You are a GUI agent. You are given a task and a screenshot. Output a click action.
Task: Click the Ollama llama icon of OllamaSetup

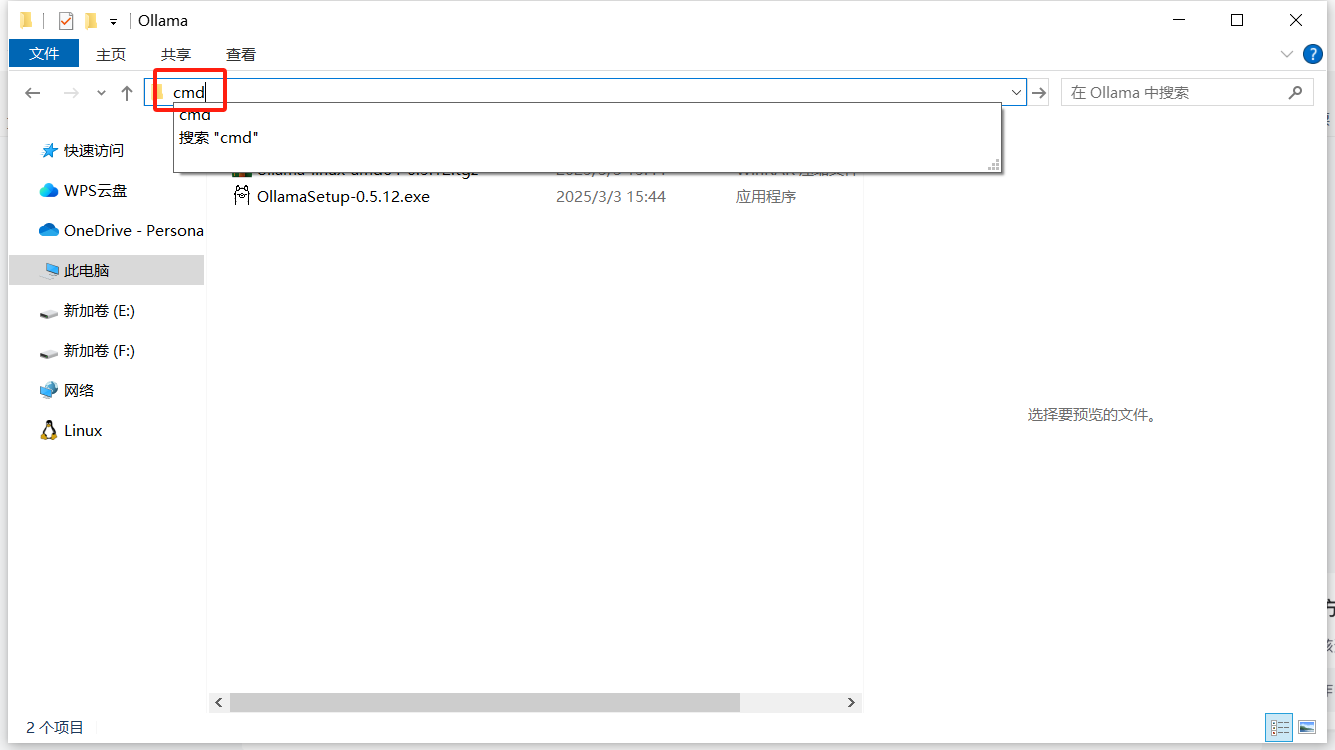[241, 196]
